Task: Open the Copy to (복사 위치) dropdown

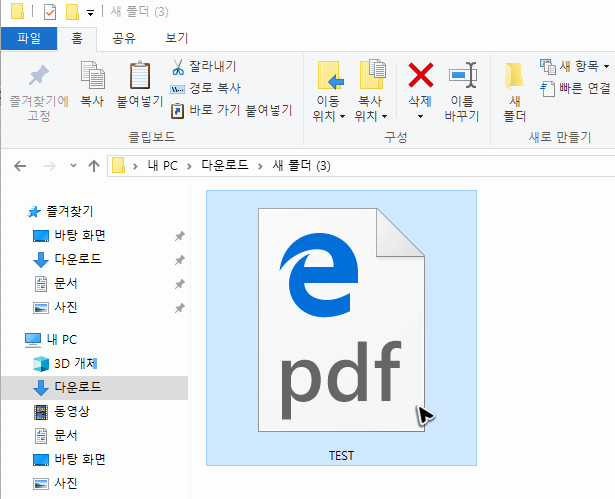Action: point(371,91)
